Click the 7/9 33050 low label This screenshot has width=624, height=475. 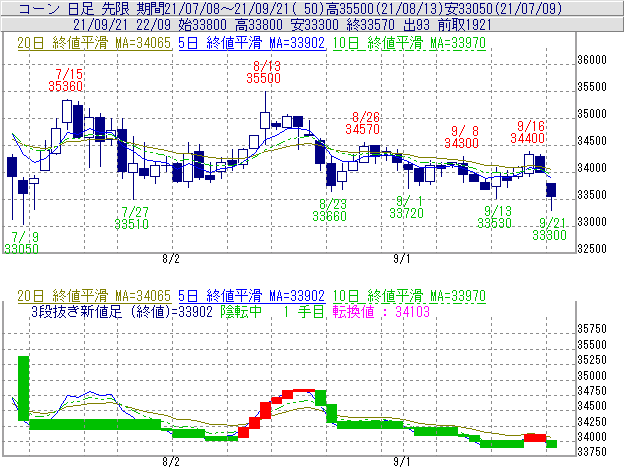[21, 243]
